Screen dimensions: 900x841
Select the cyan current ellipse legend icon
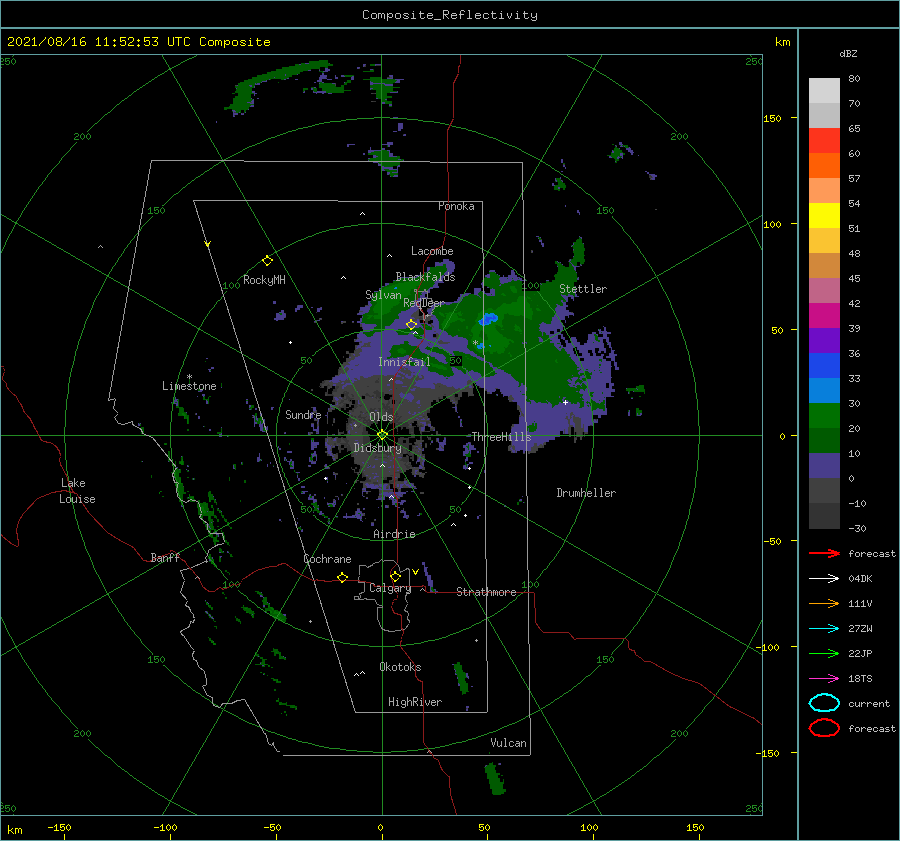coord(824,703)
